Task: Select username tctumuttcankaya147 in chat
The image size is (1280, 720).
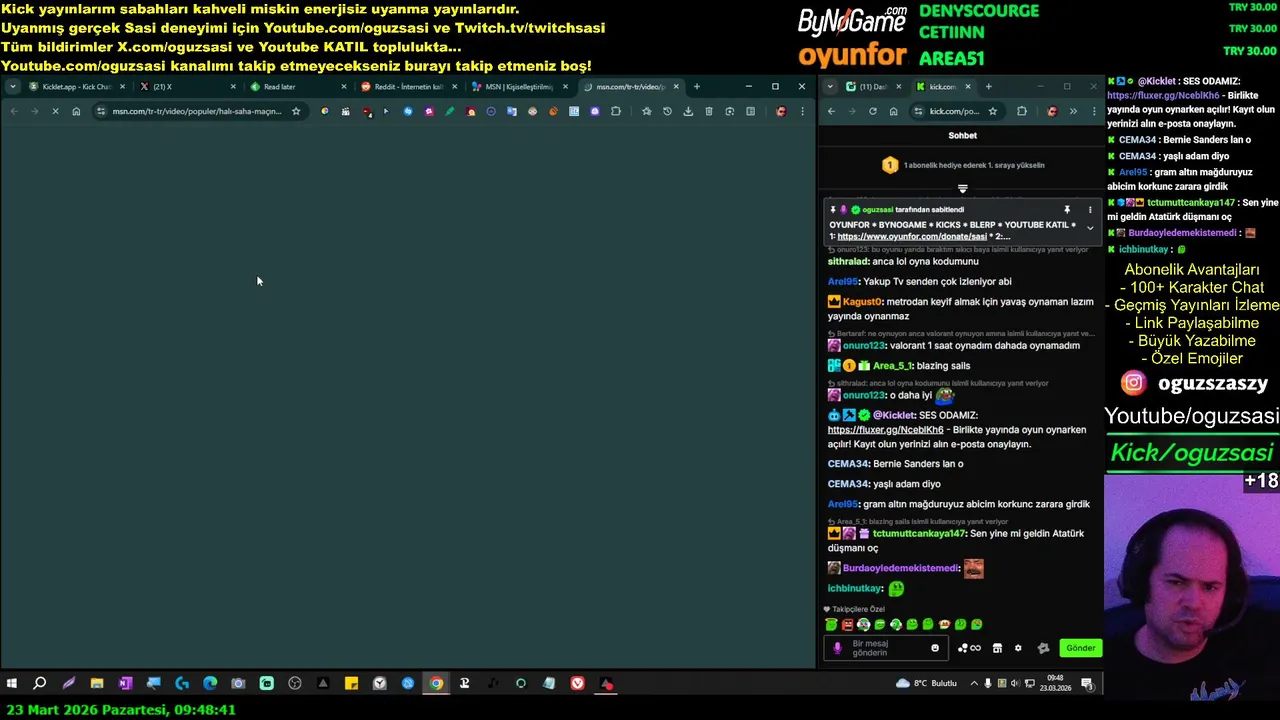Action: [x=919, y=534]
